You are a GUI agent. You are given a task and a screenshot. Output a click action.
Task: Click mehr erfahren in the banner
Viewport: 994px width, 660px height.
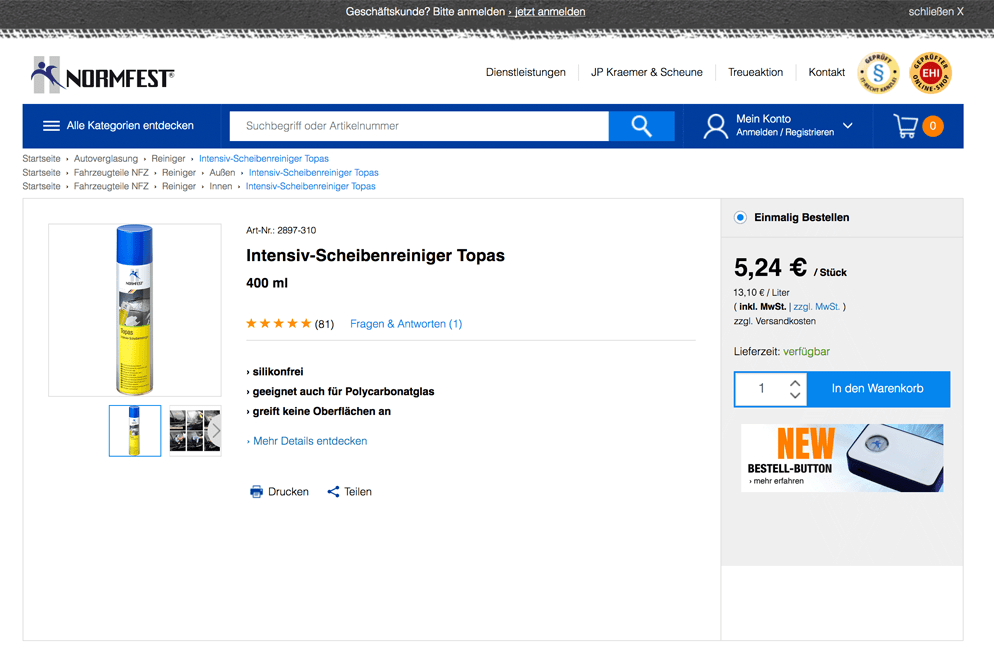point(778,481)
